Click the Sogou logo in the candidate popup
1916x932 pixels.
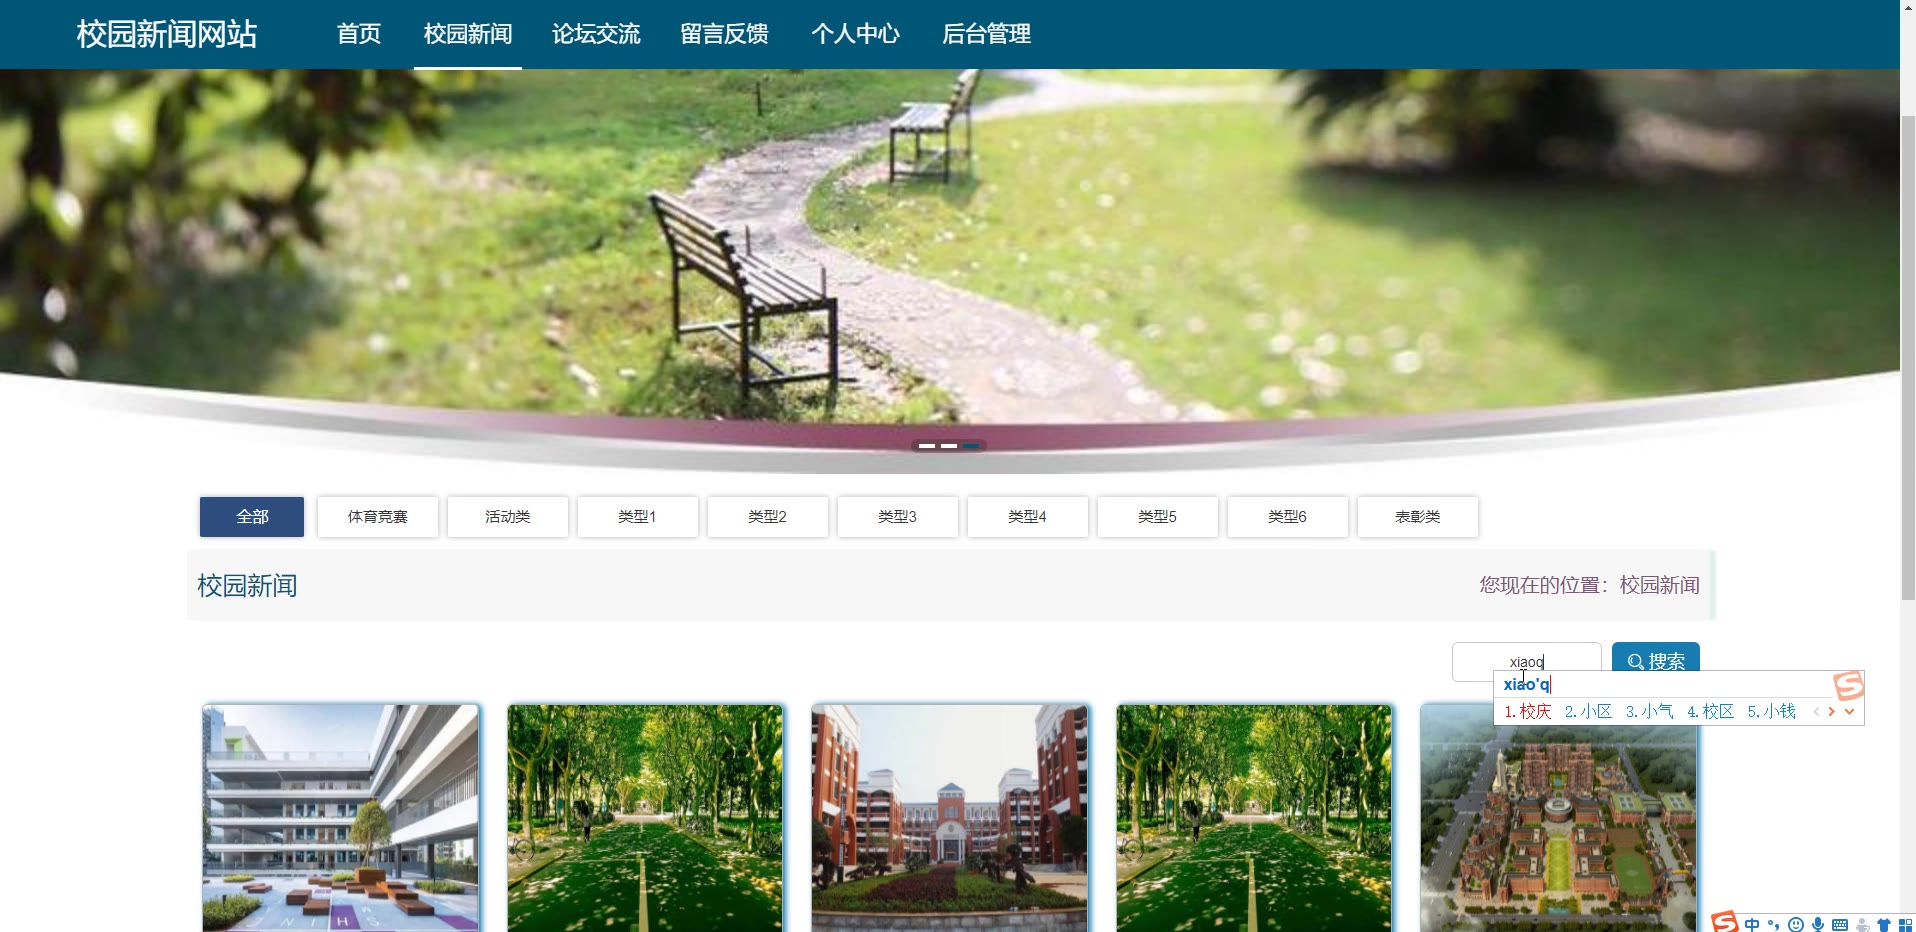pos(1849,685)
